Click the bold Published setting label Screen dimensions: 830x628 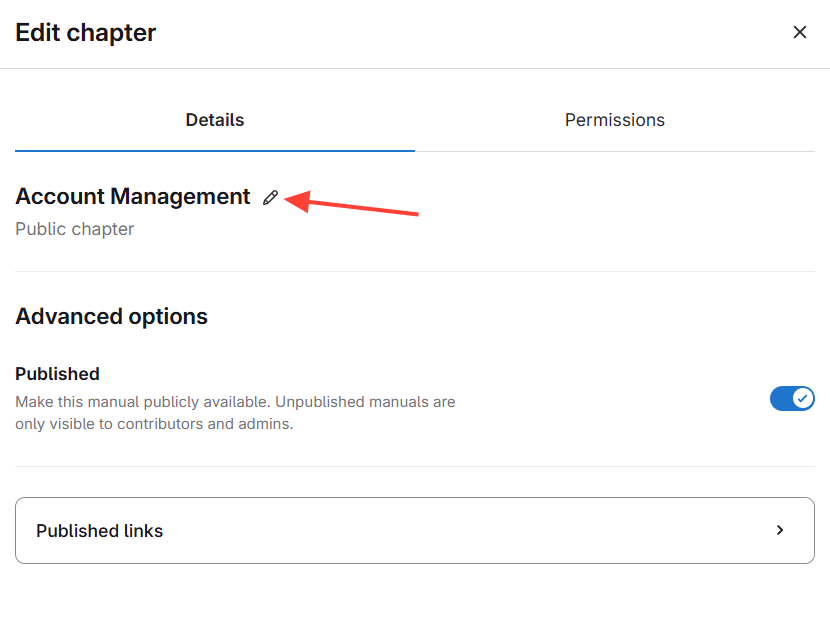point(57,374)
